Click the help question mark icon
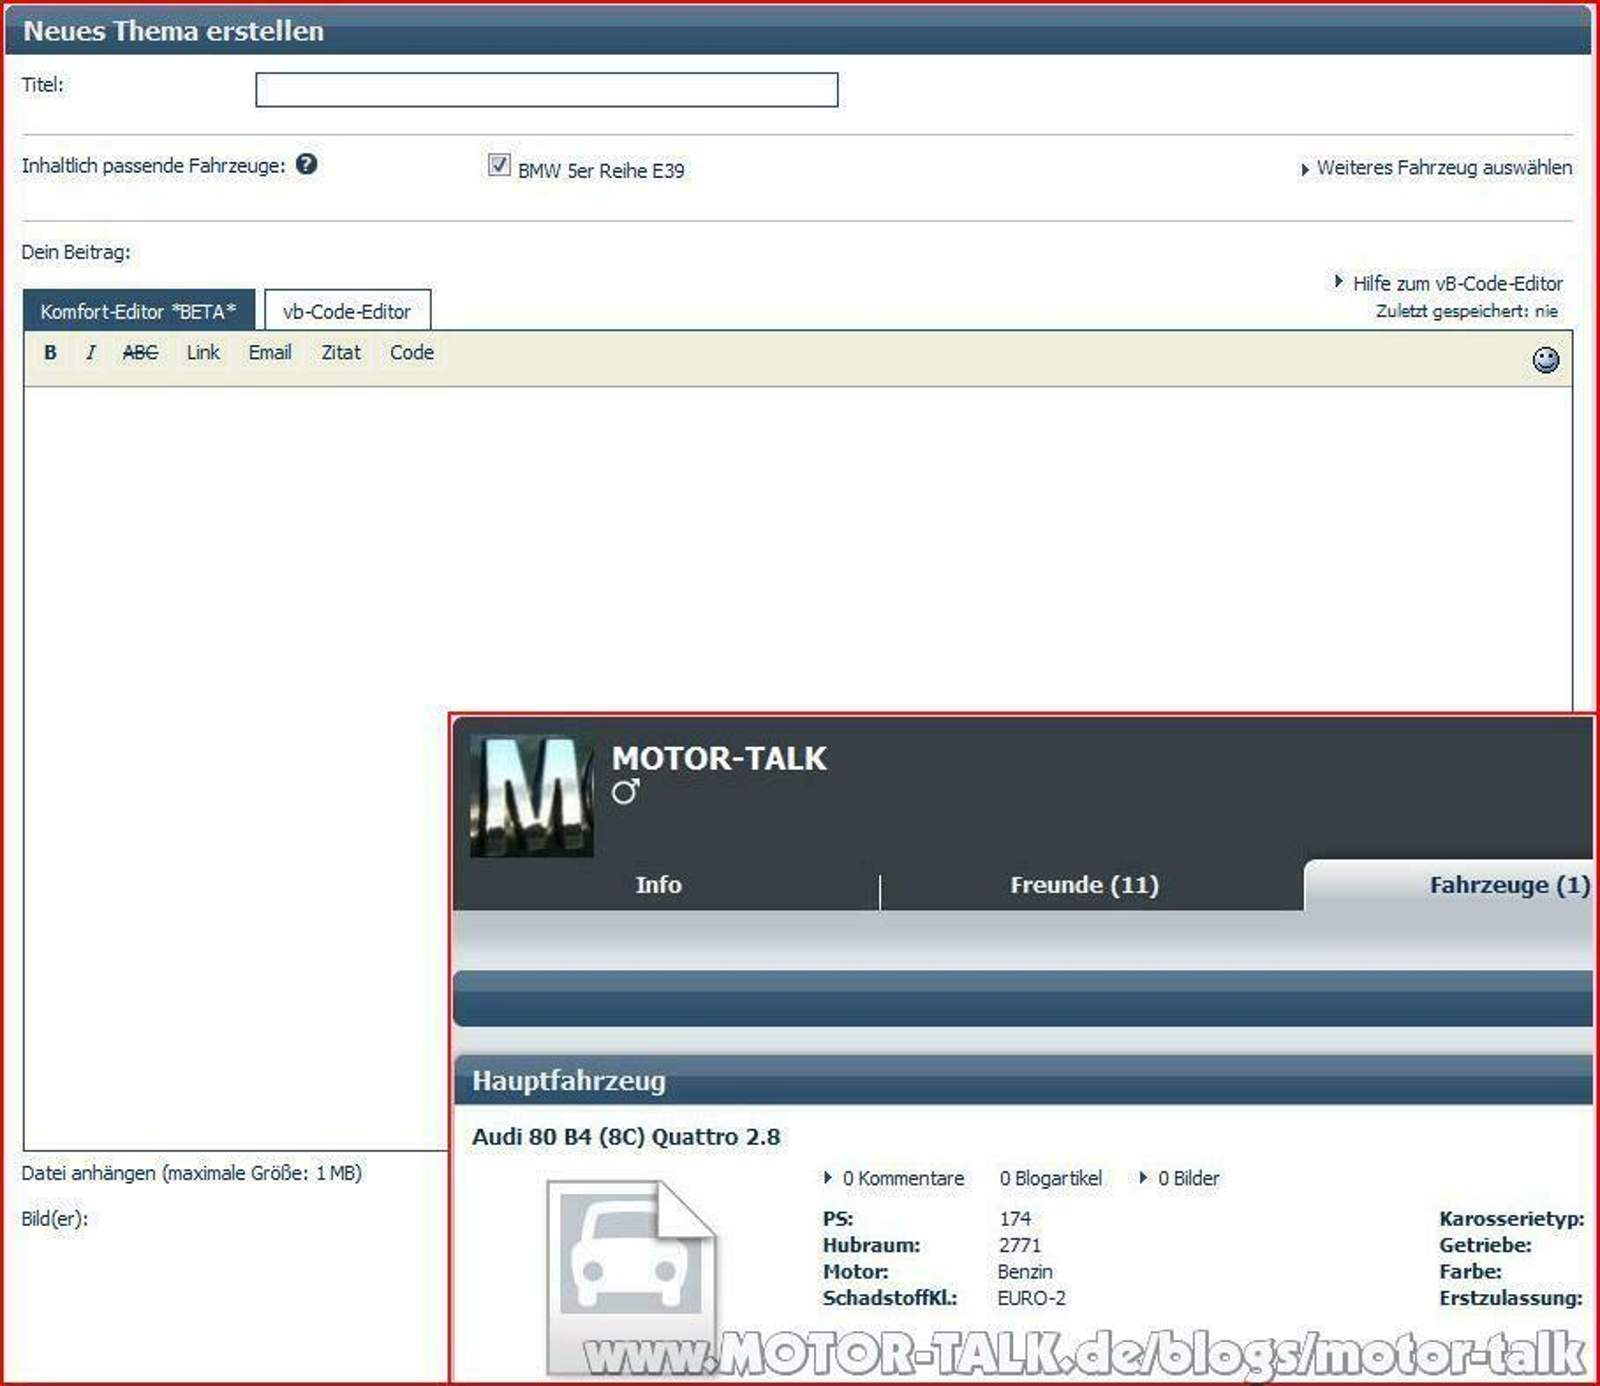This screenshot has width=1600, height=1386. [307, 164]
